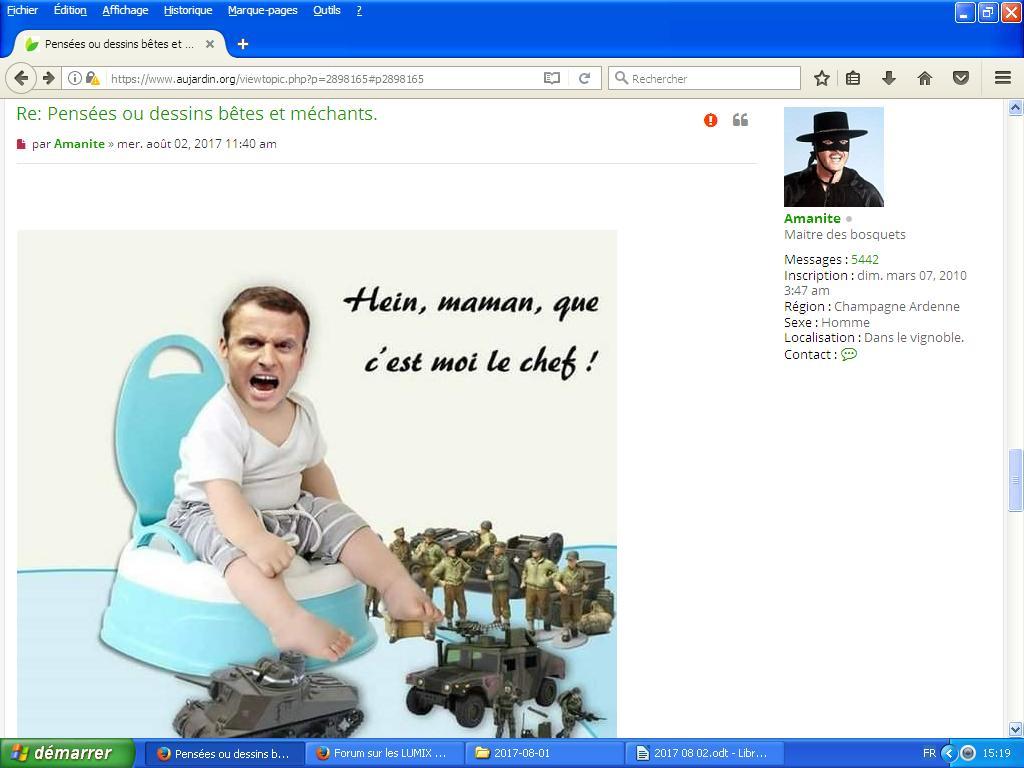Click in the Rechercher search field

tap(712, 78)
